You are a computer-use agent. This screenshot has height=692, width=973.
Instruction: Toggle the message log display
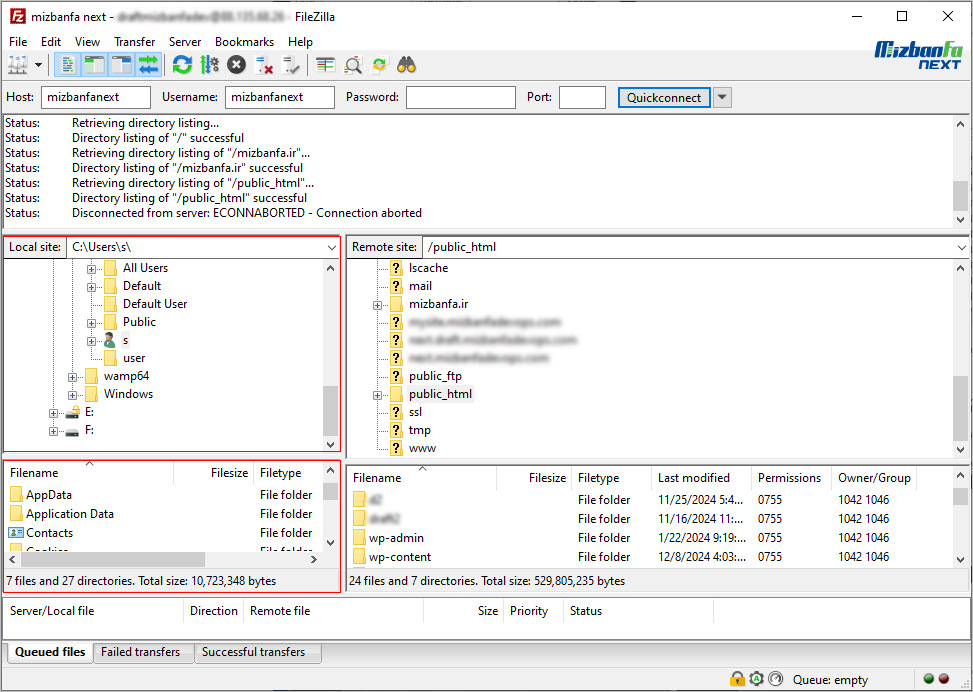[x=68, y=65]
